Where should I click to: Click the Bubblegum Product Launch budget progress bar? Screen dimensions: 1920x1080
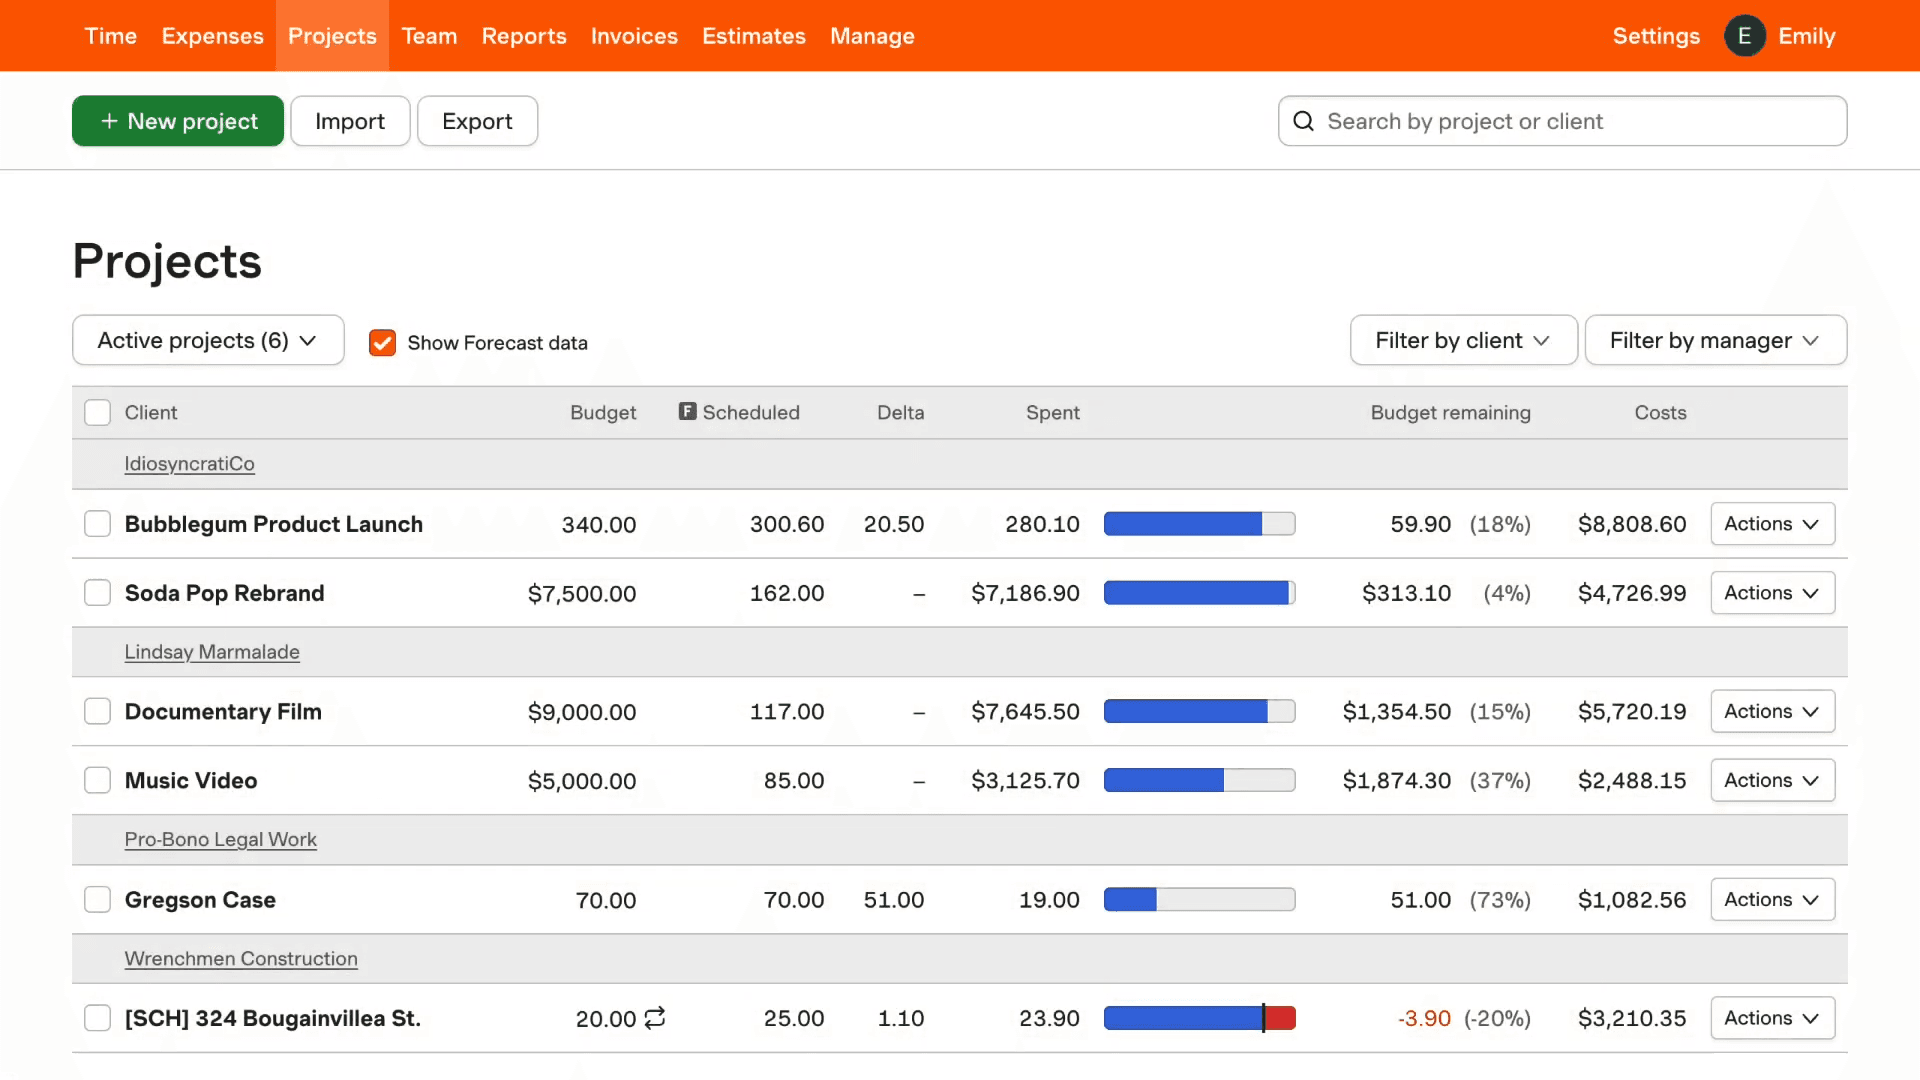pyautogui.click(x=1199, y=524)
